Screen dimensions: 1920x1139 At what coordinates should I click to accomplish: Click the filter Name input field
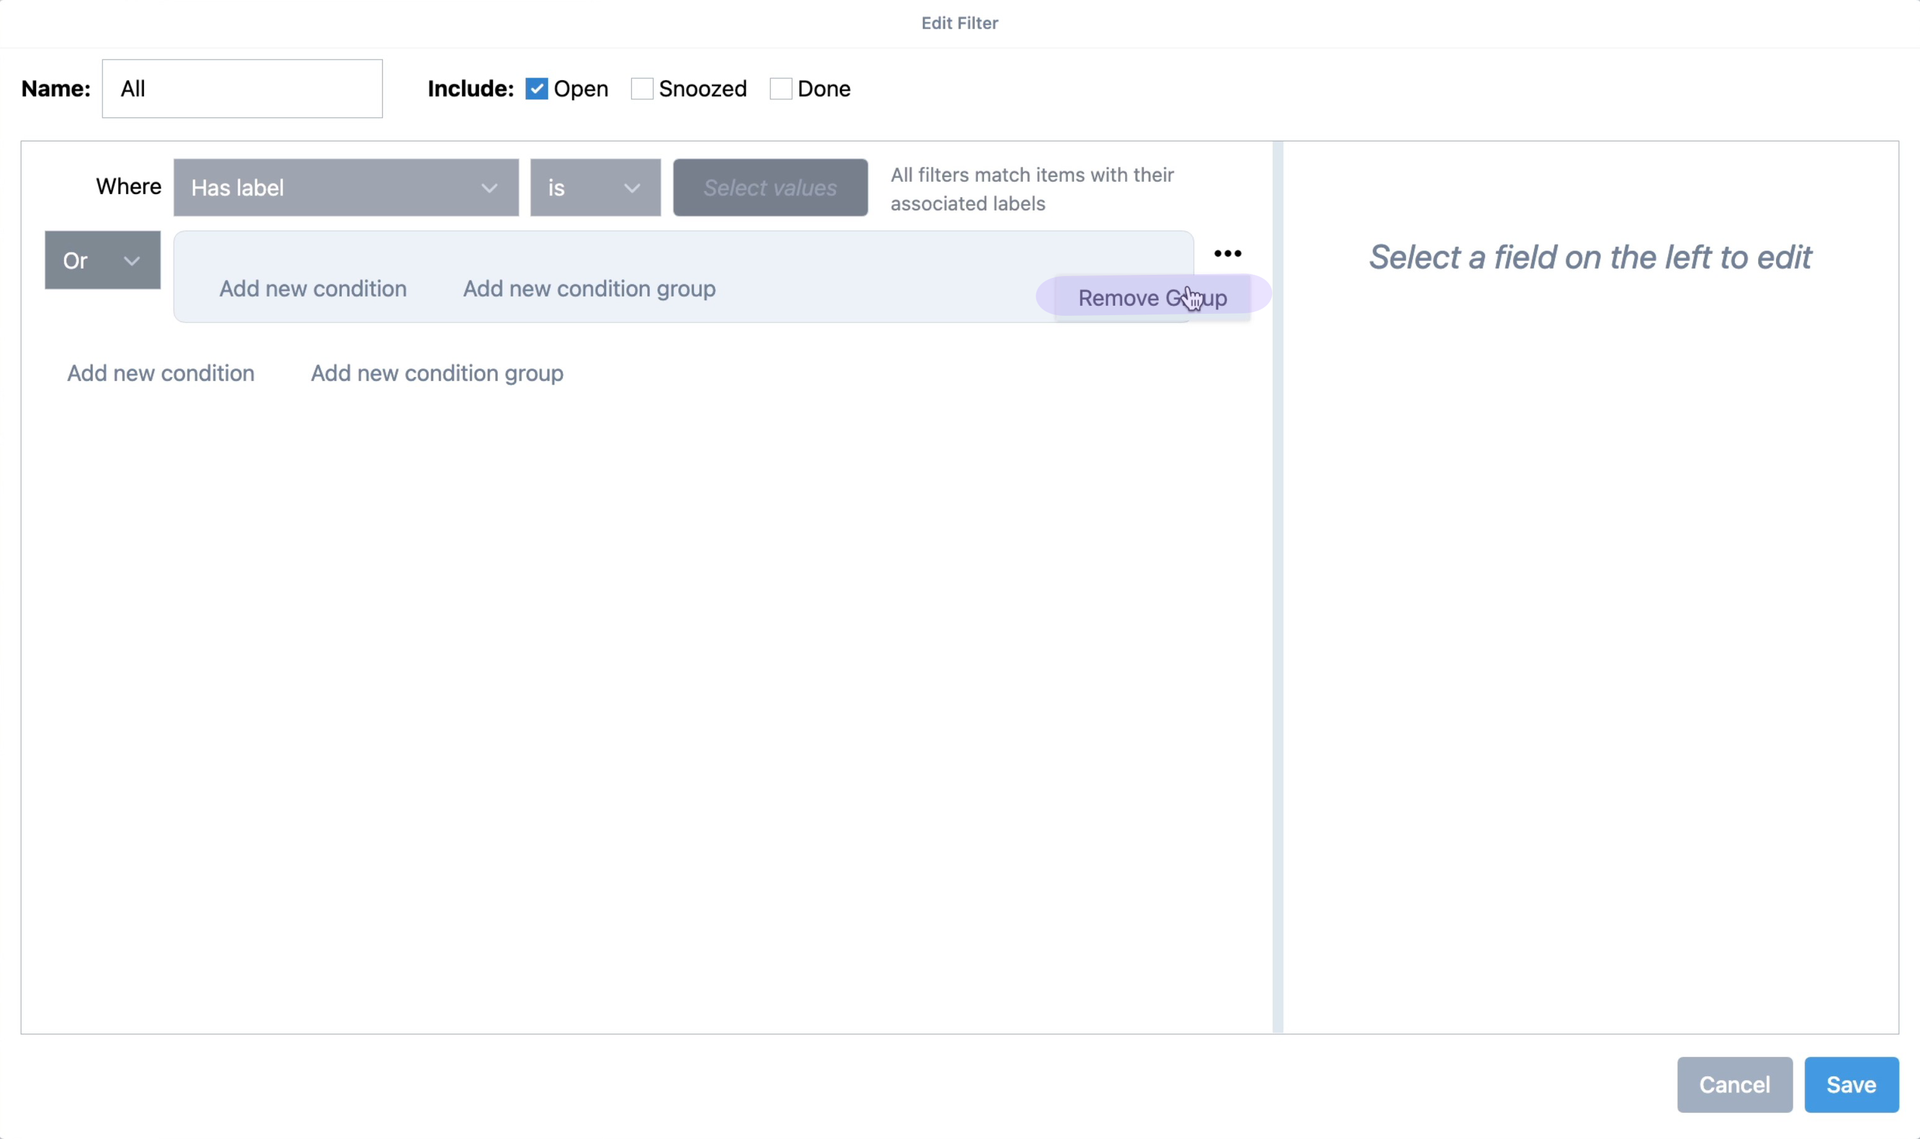(242, 89)
